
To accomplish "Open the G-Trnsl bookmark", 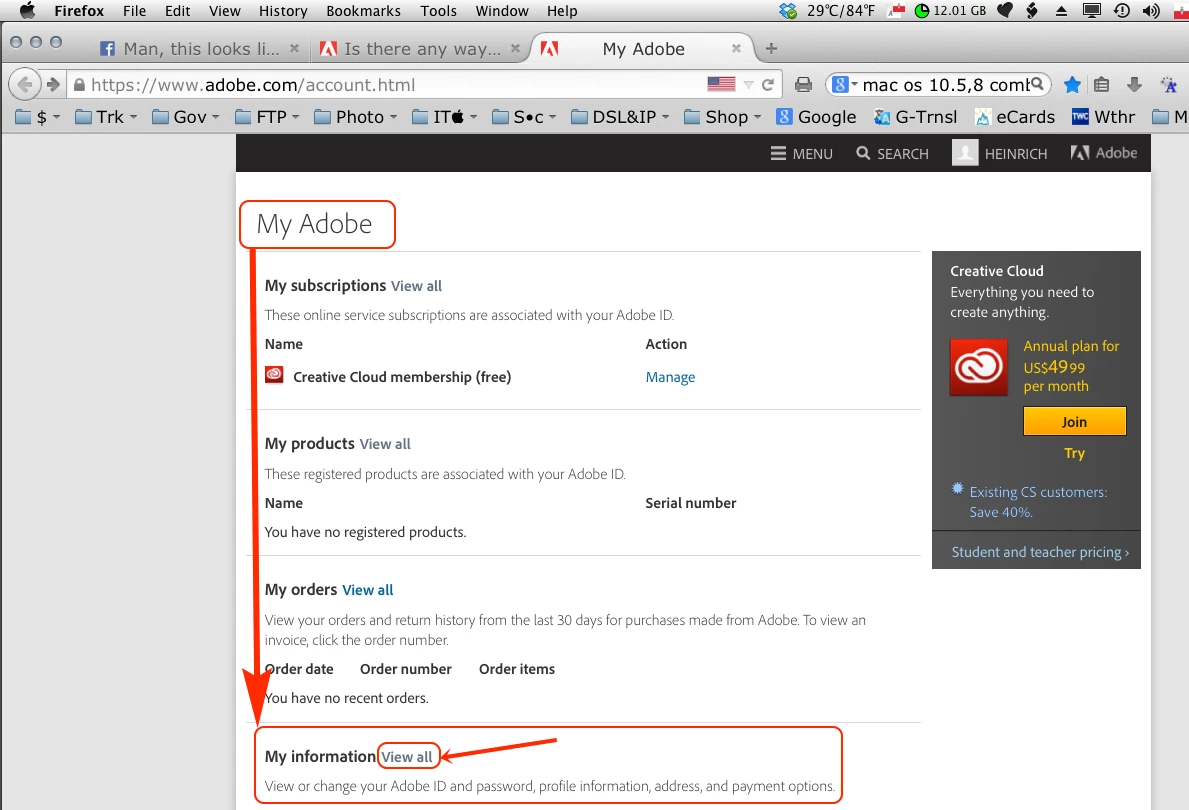I will tap(915, 117).
